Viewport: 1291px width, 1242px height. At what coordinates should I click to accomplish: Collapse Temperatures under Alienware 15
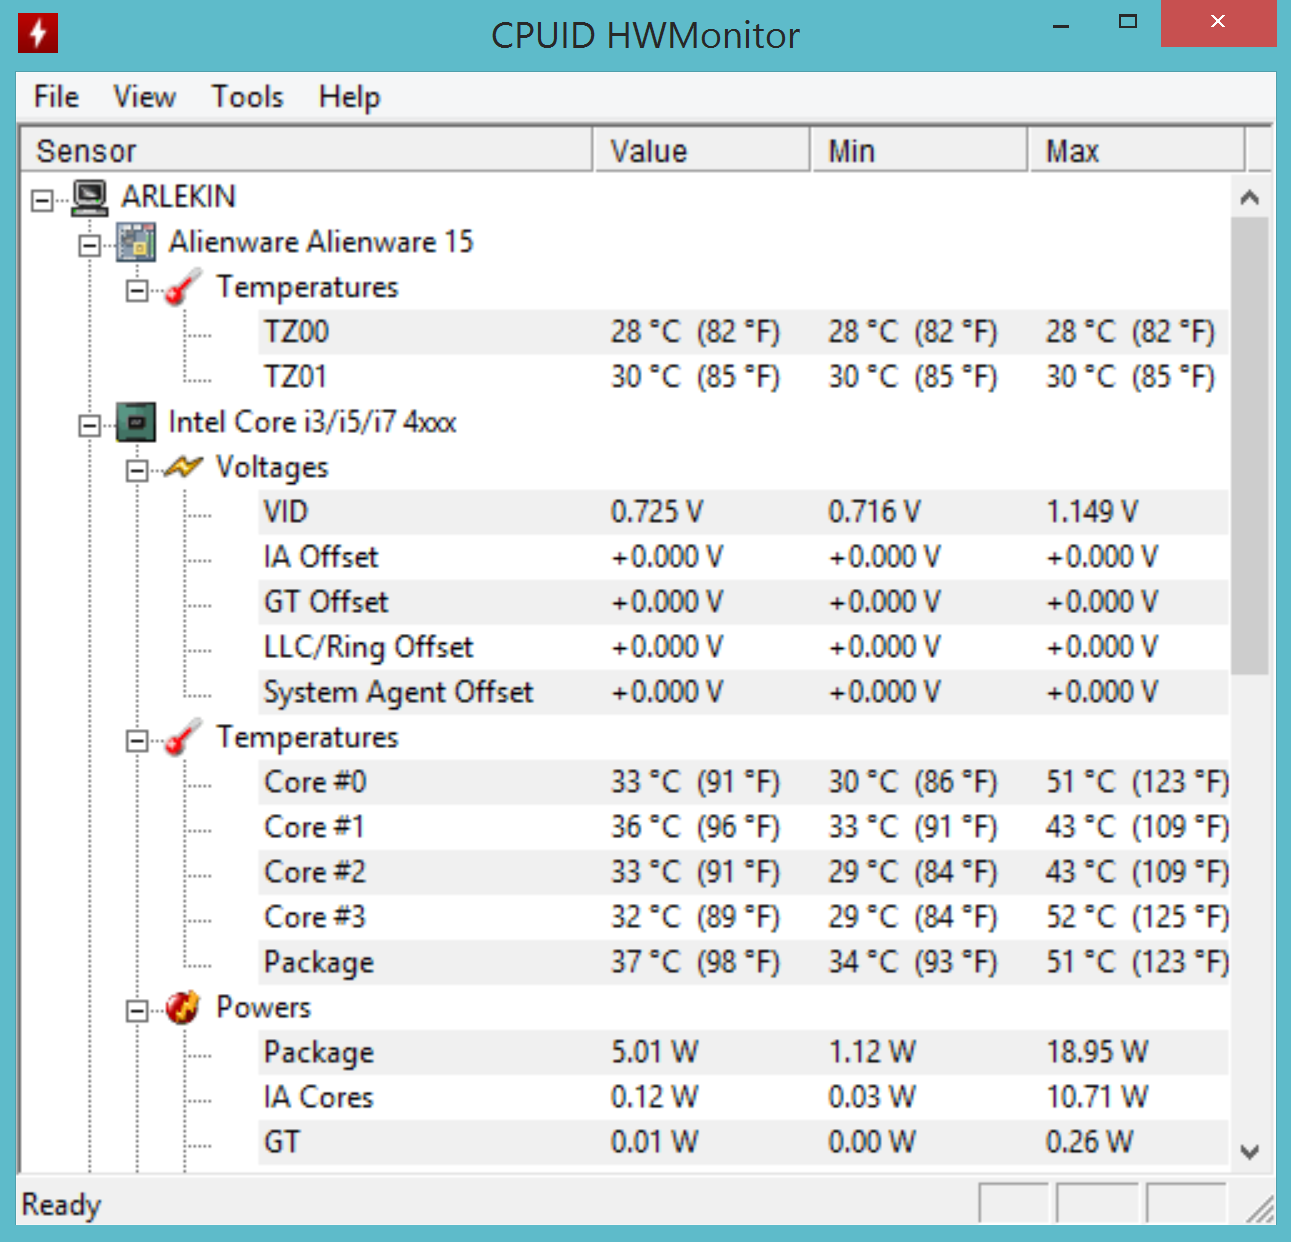point(136,290)
